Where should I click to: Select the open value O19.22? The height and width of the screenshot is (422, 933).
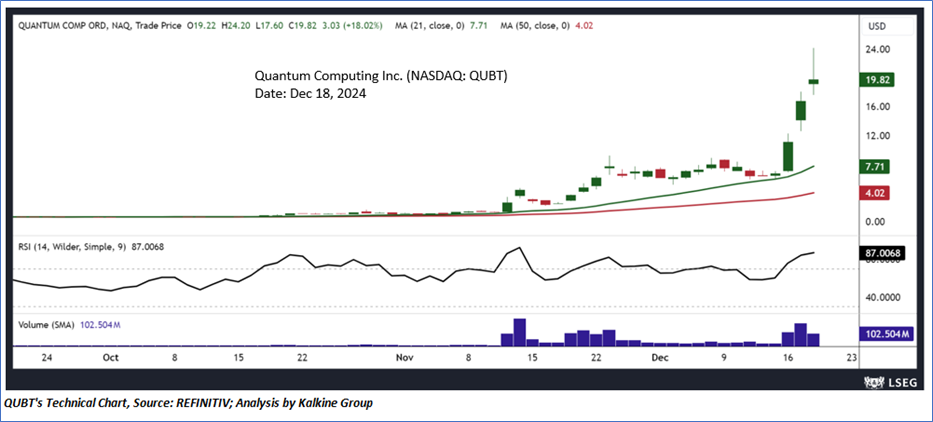point(201,26)
